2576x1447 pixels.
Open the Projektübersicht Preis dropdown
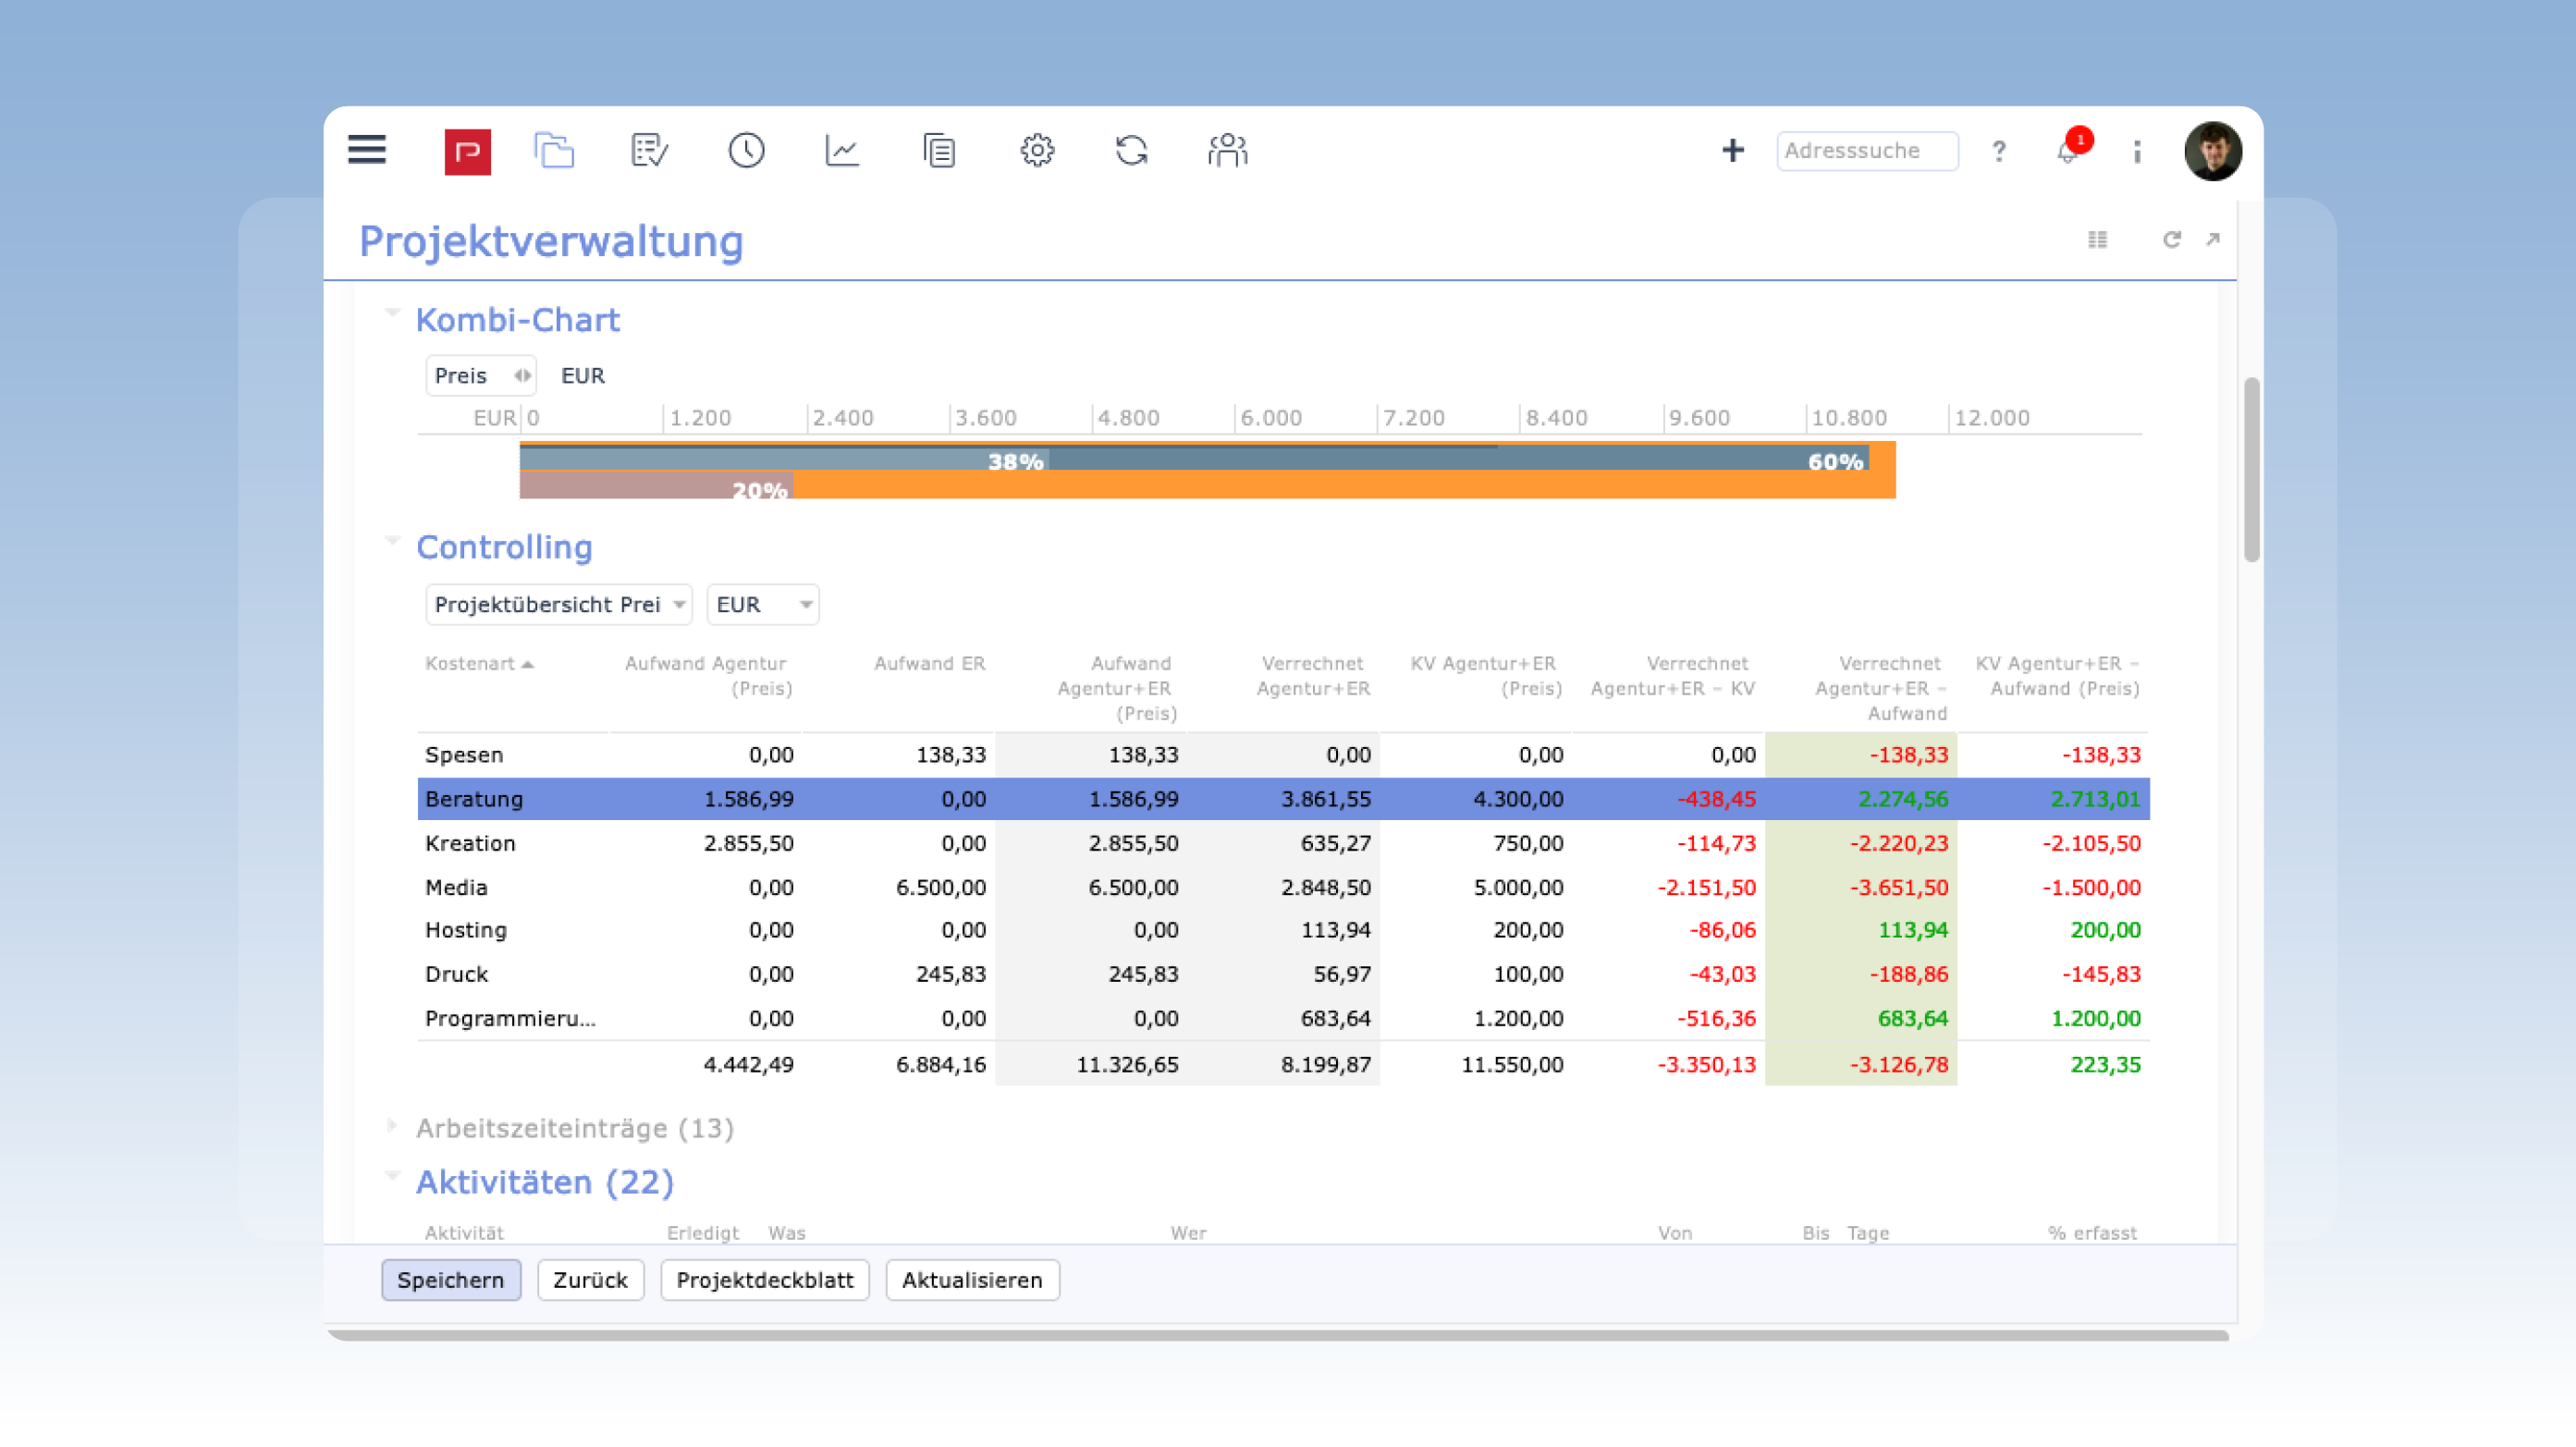(x=559, y=605)
